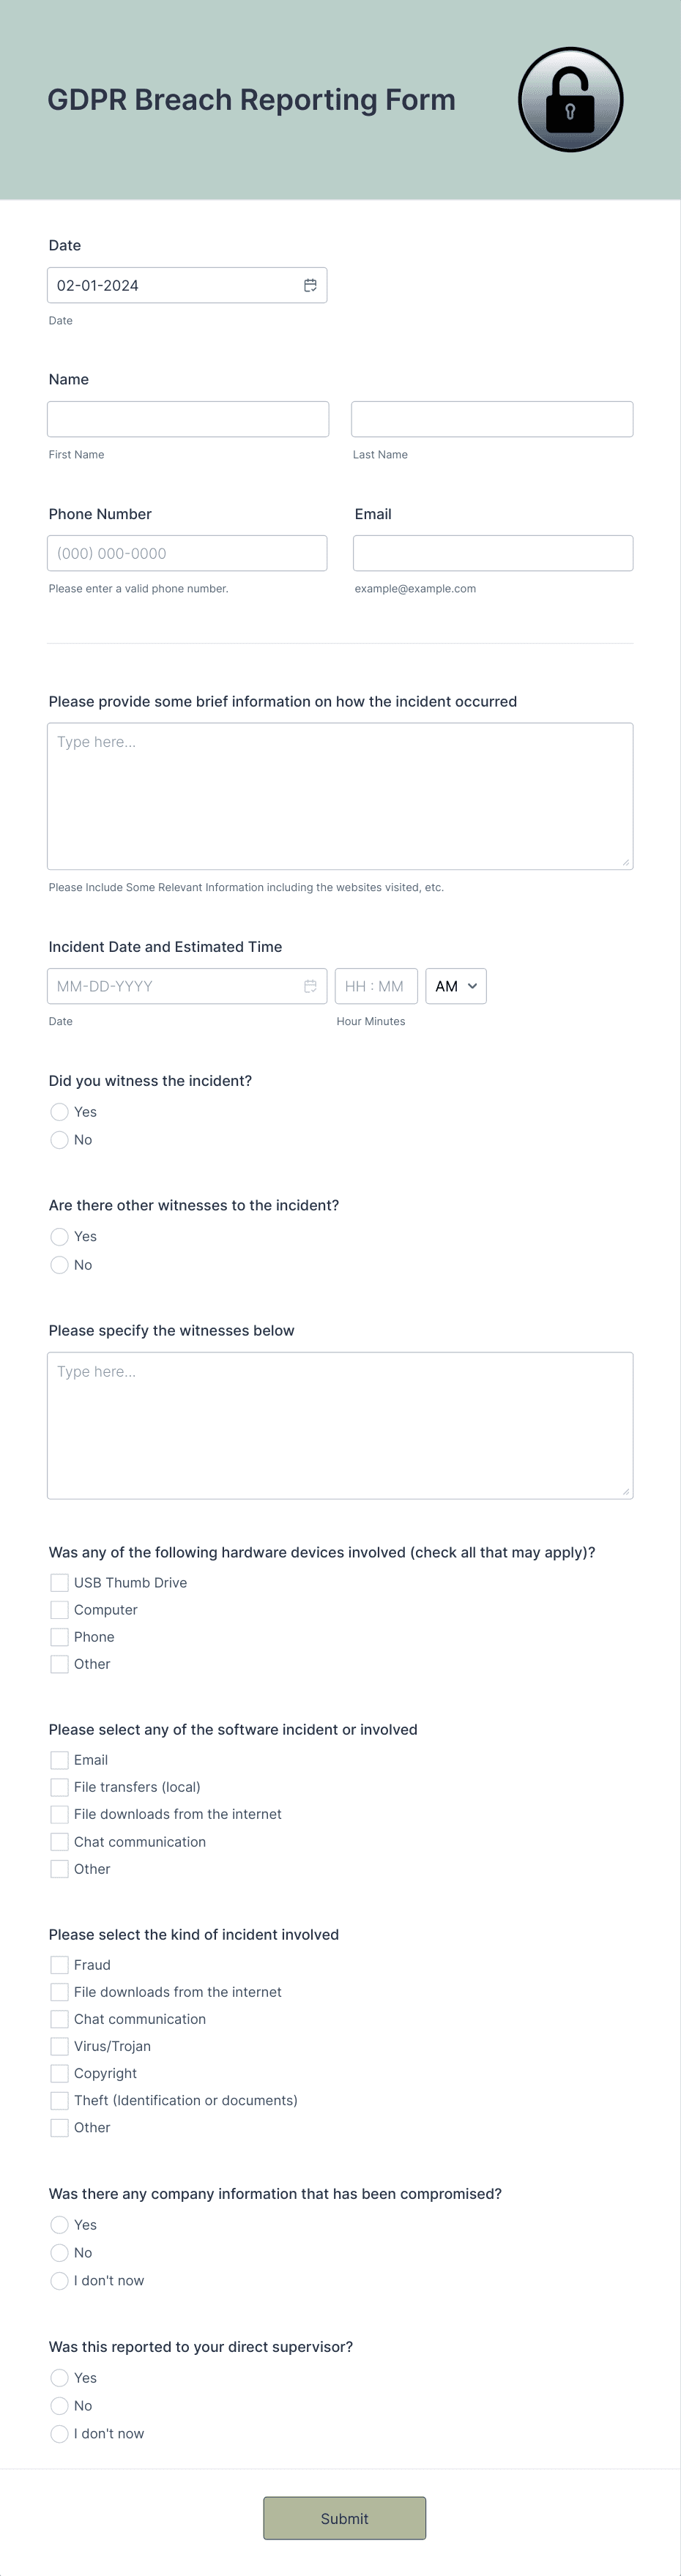
Task: Select Yes for witnessing the incident
Action: [x=59, y=1112]
